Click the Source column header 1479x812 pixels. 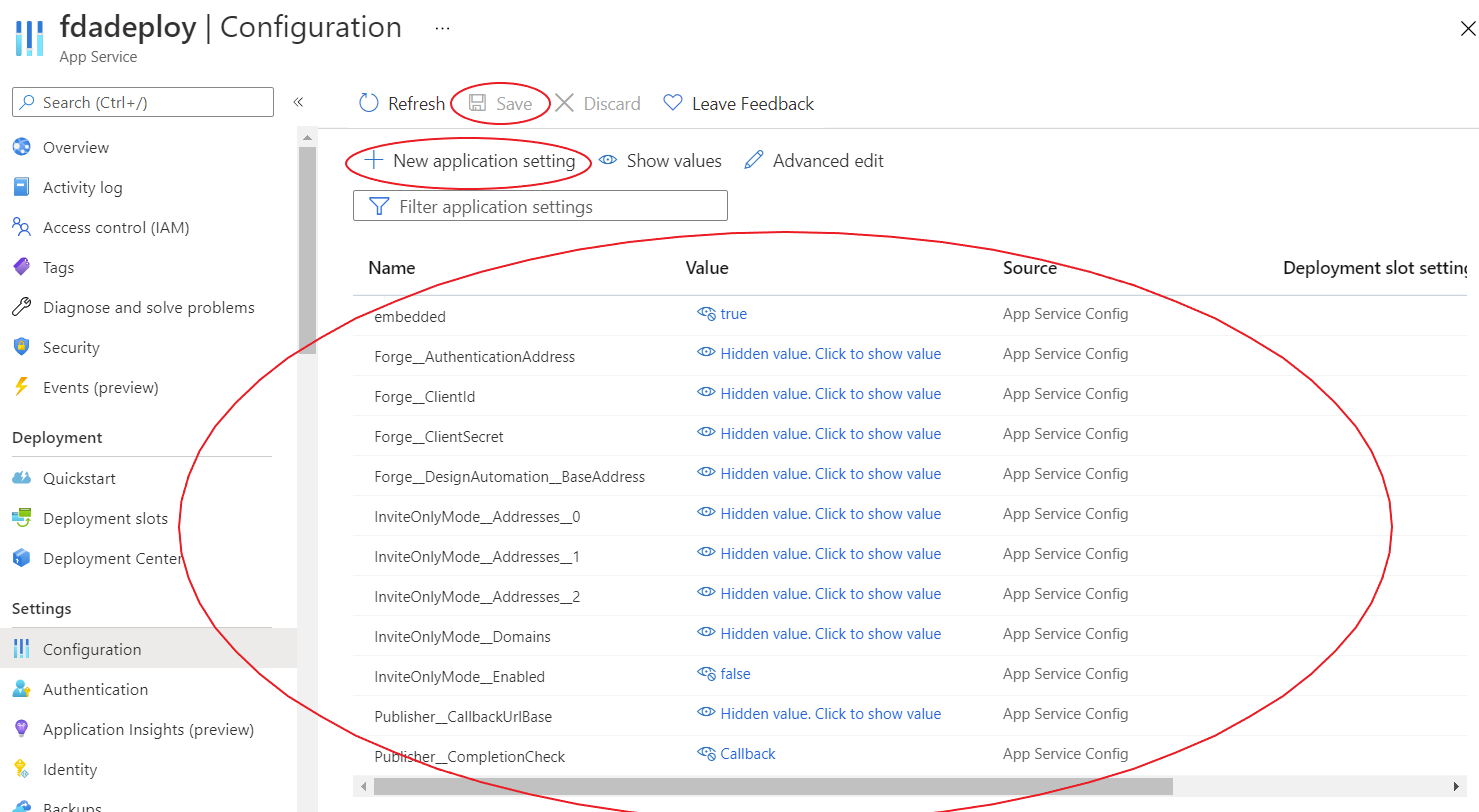(x=1030, y=267)
